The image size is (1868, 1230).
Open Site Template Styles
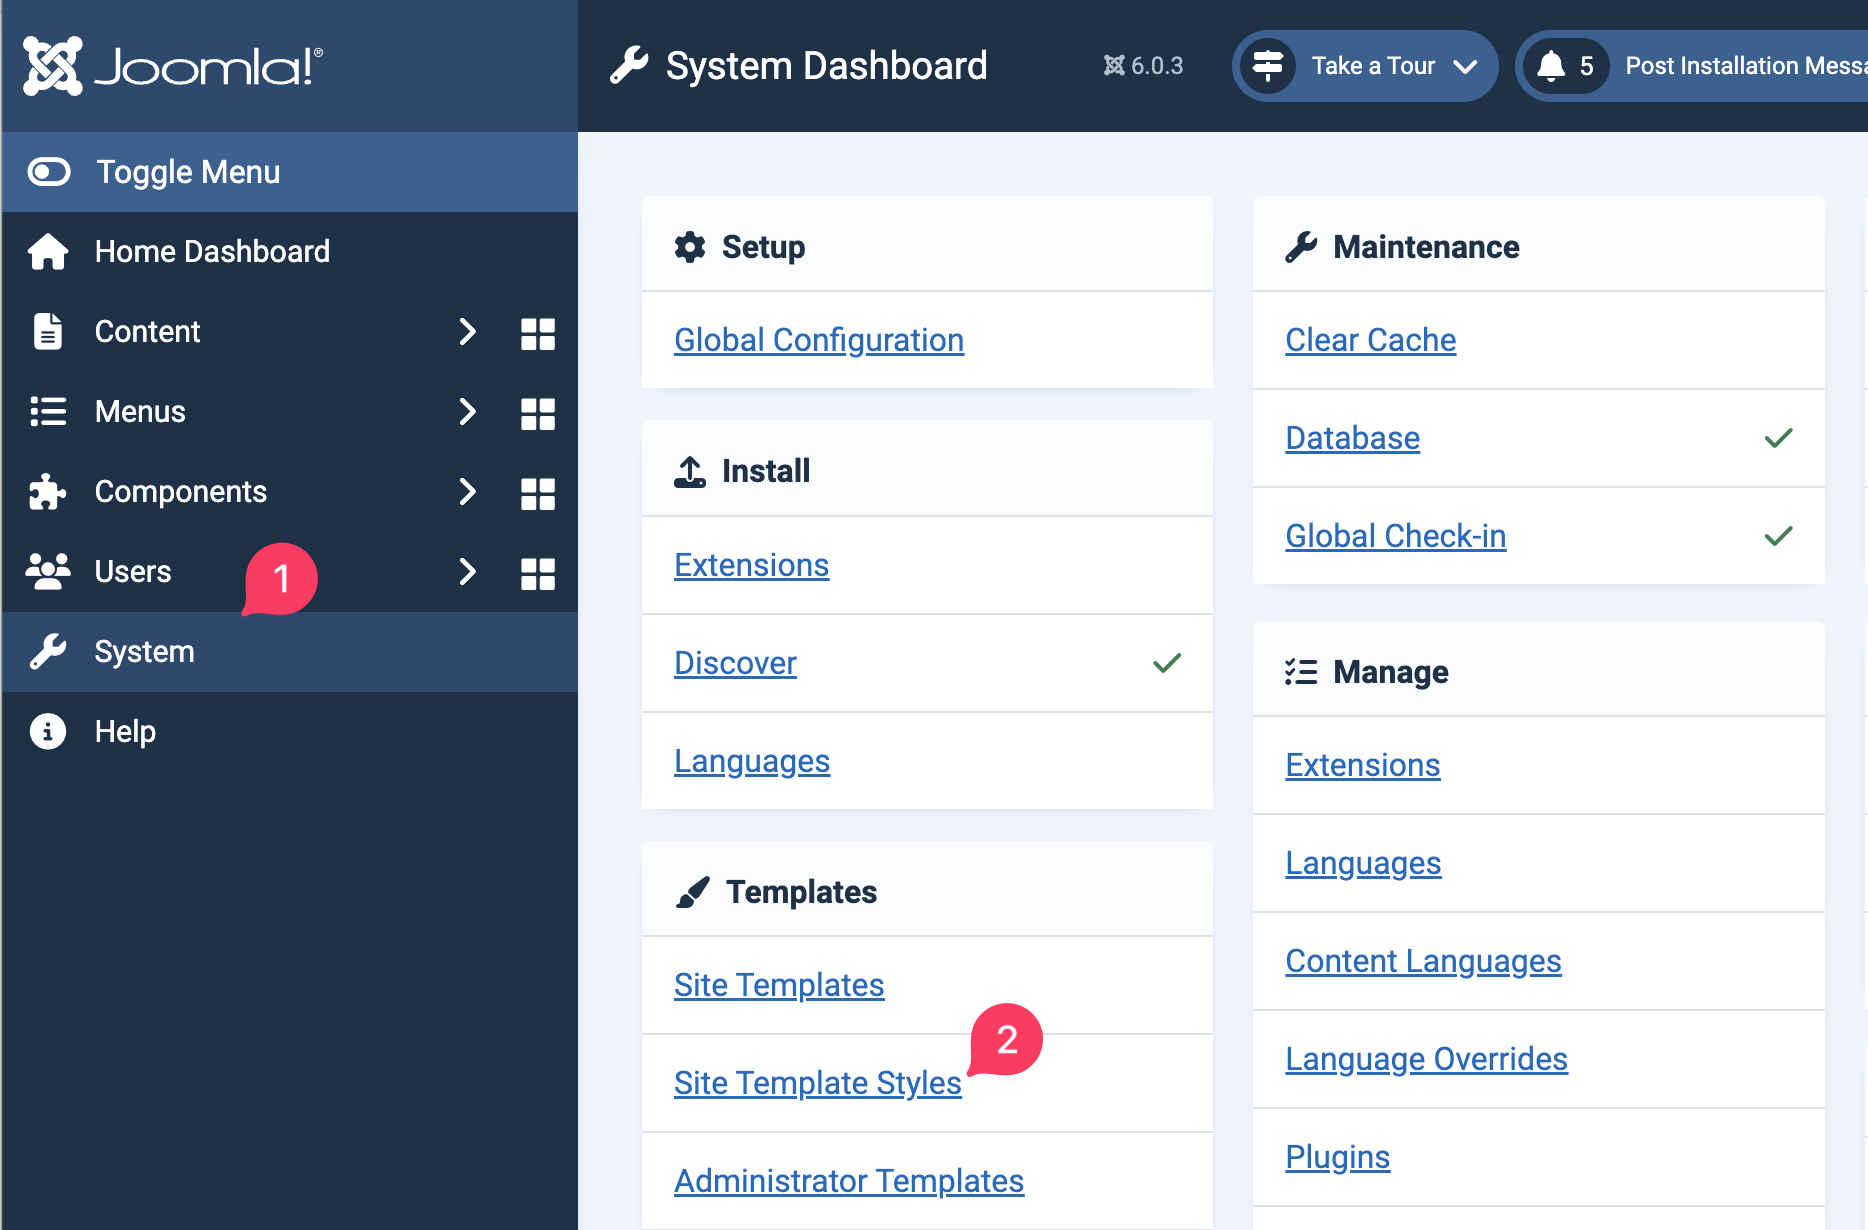pyautogui.click(x=817, y=1082)
